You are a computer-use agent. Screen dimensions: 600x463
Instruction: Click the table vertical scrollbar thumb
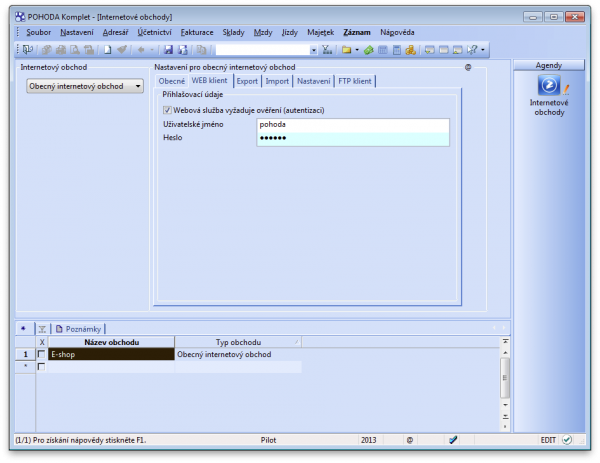[x=505, y=378]
